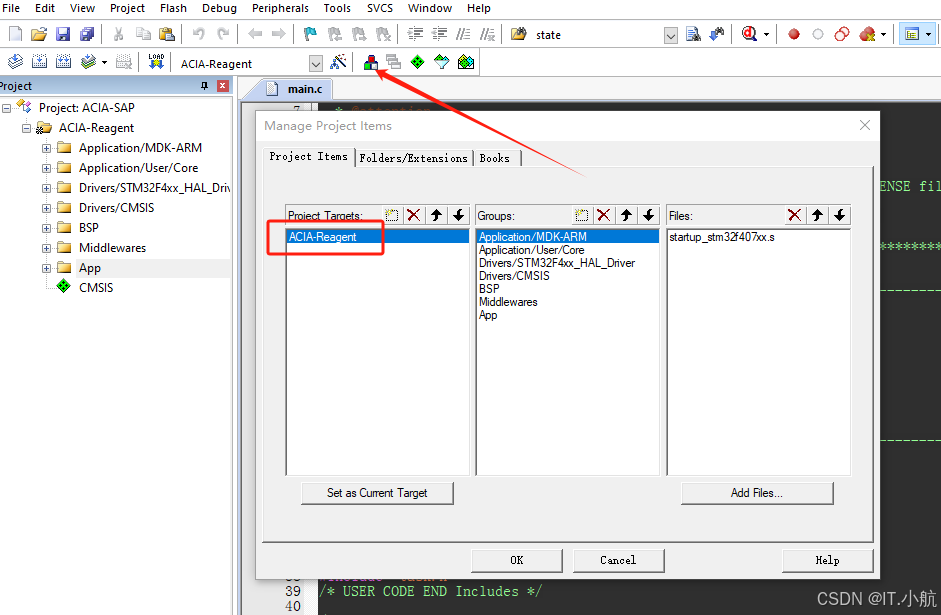
Task: Move project target up arrow
Action: pyautogui.click(x=436, y=215)
